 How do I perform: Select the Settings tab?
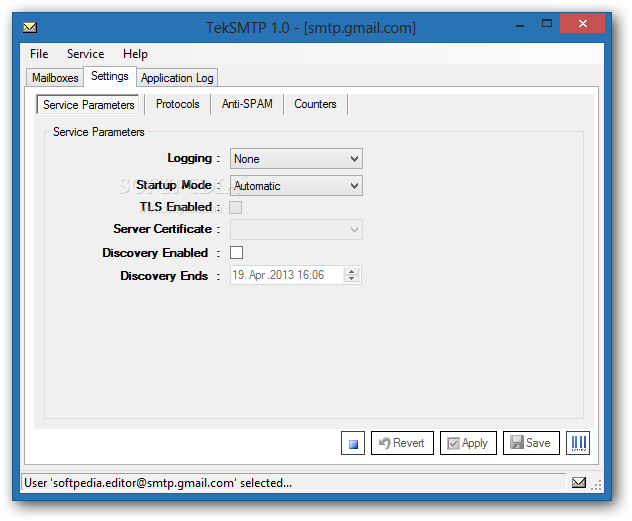(x=110, y=76)
